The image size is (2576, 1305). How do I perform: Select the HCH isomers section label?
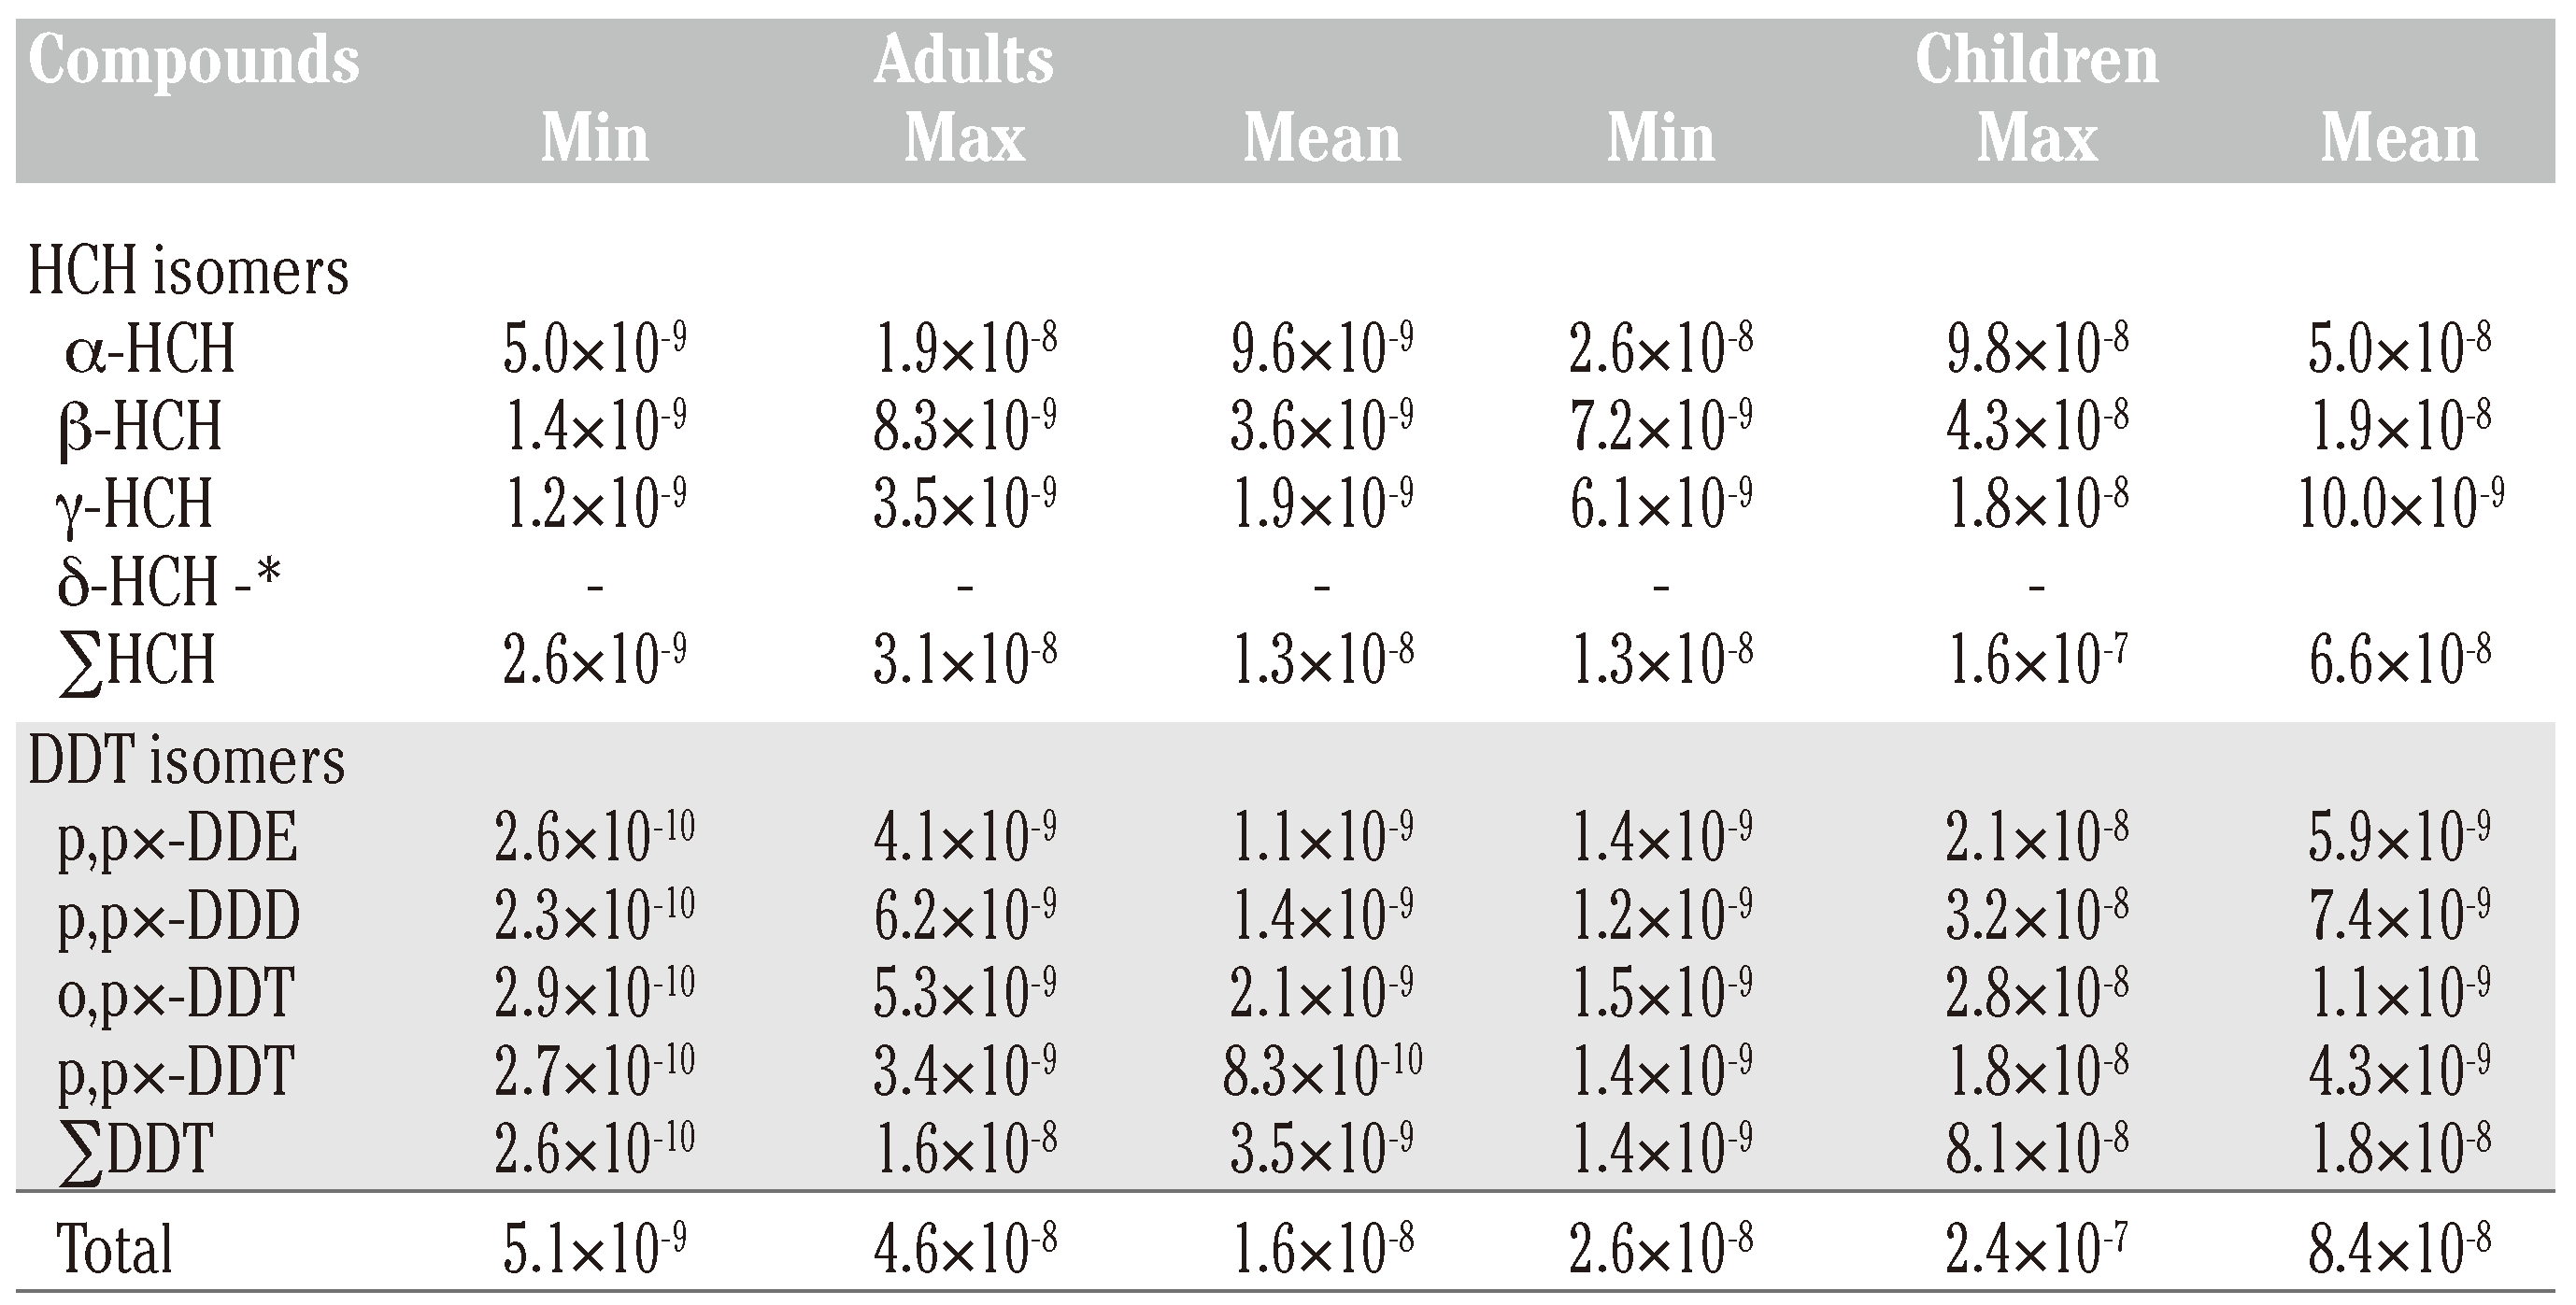[188, 272]
